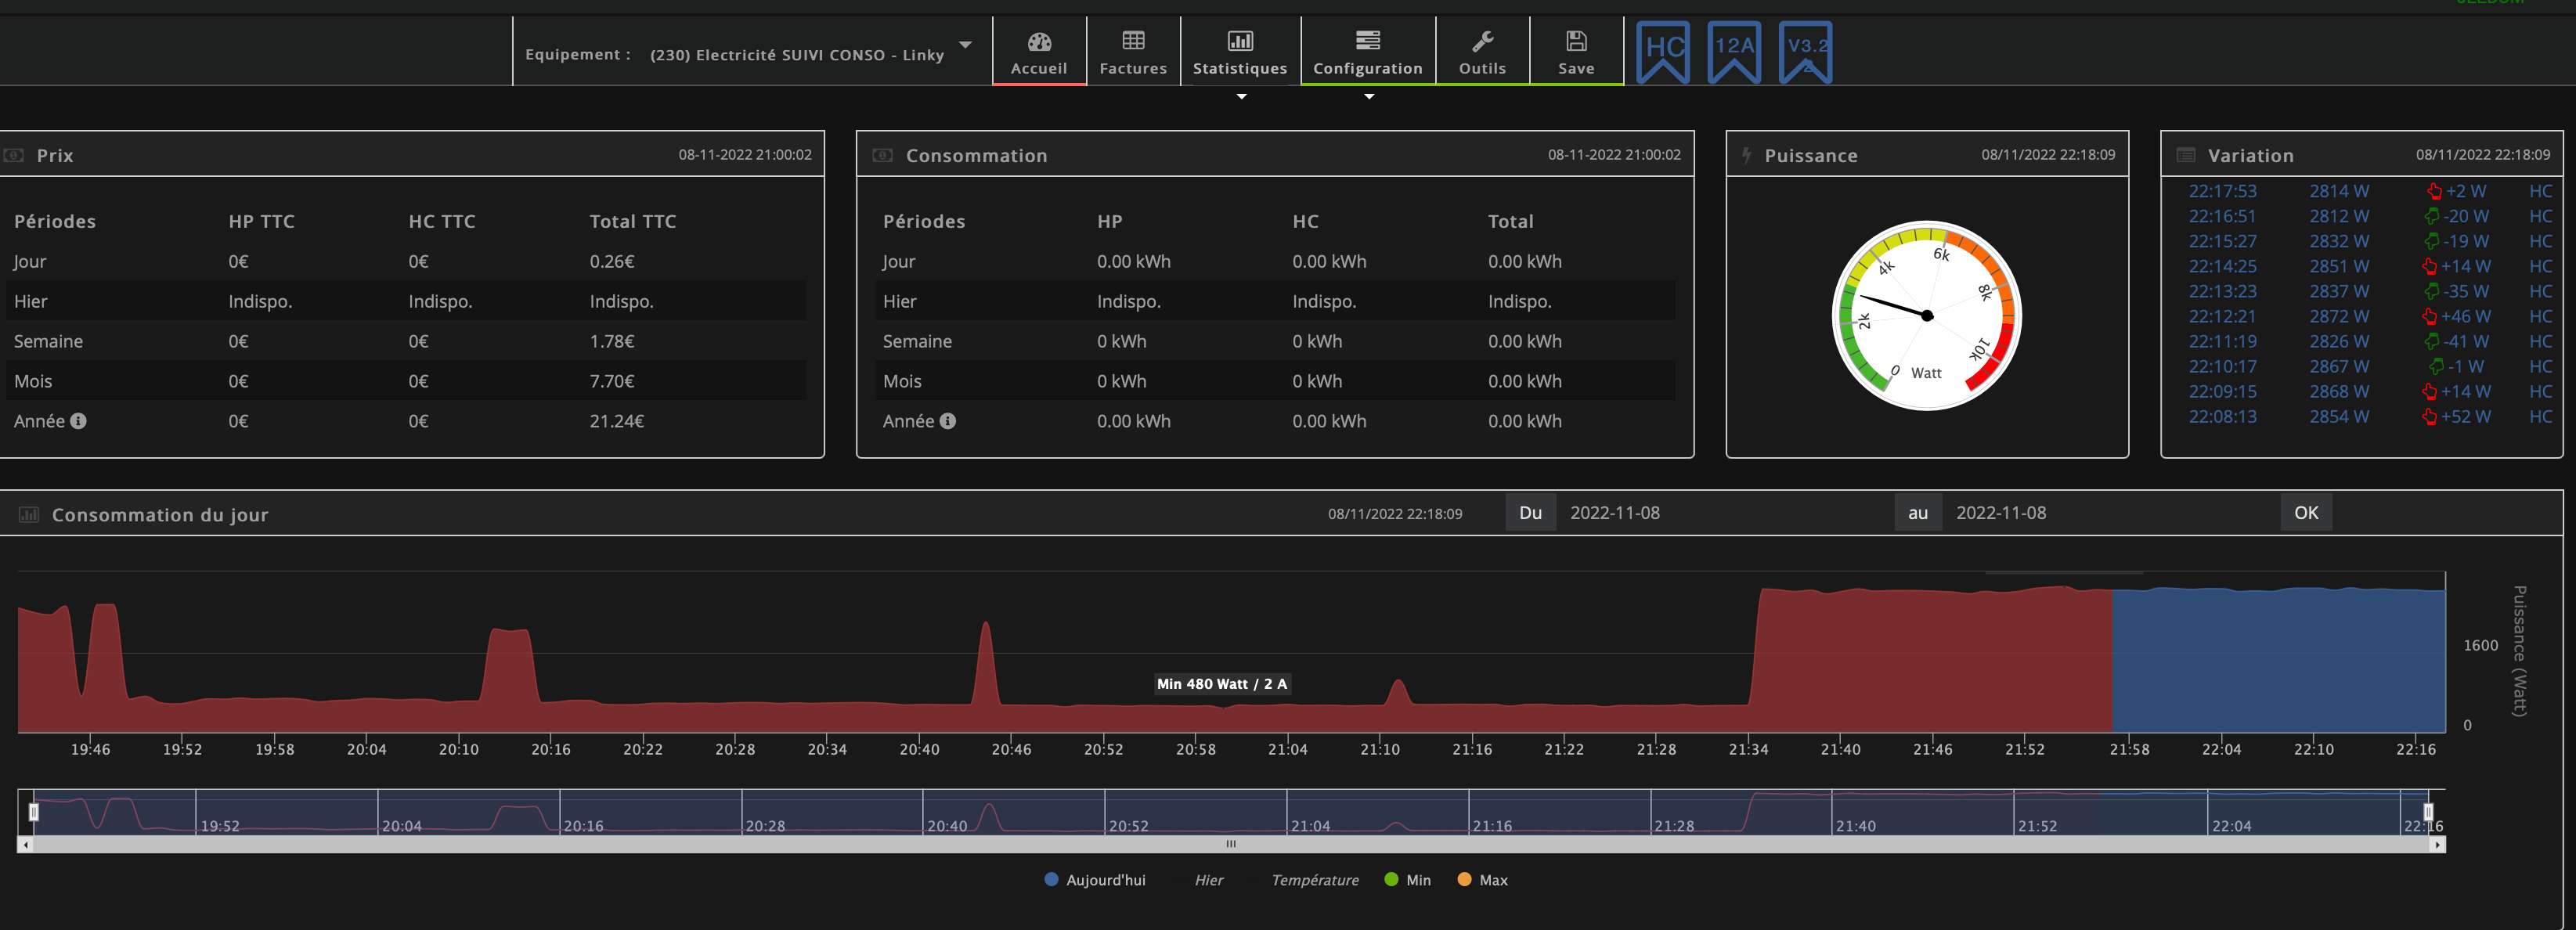Expand the Configuration submenu arrow
Image resolution: width=2576 pixels, height=930 pixels.
coord(1369,97)
